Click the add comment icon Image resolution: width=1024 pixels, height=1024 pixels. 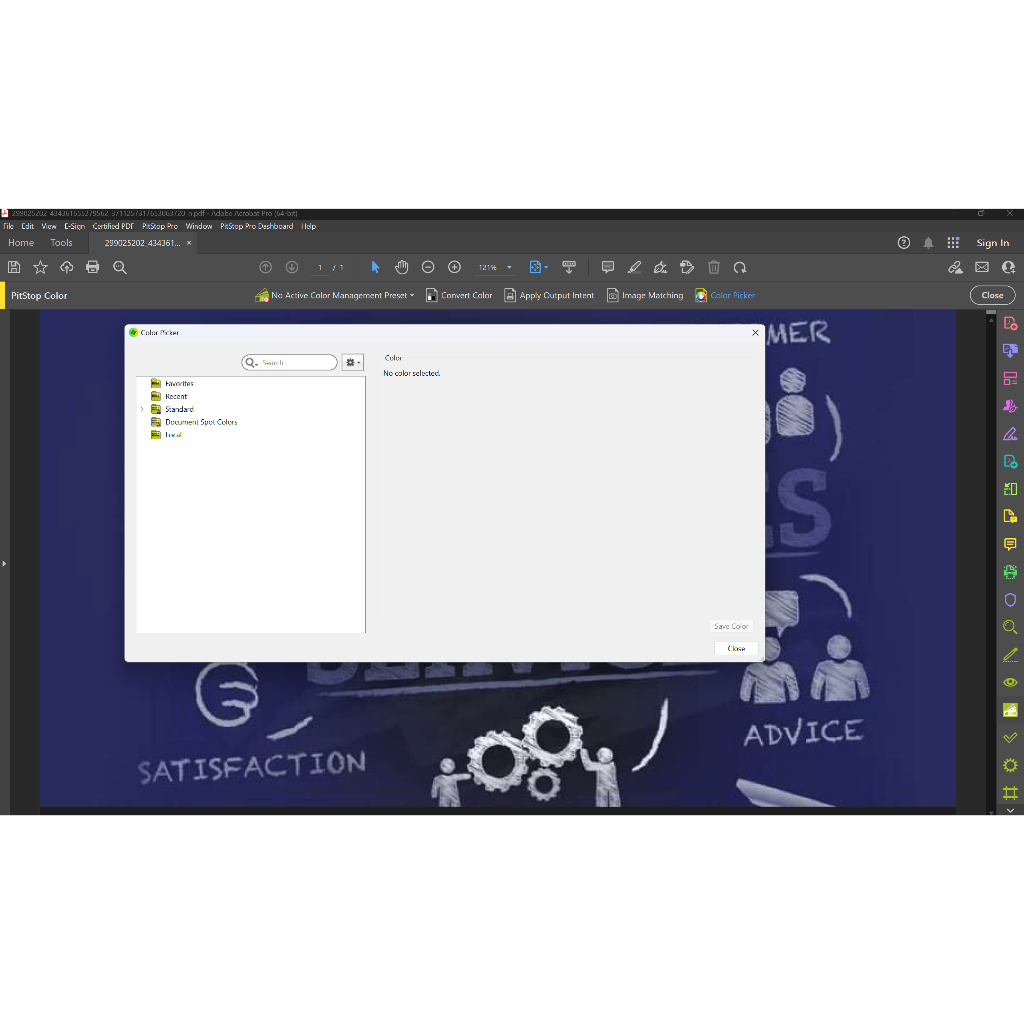click(607, 267)
